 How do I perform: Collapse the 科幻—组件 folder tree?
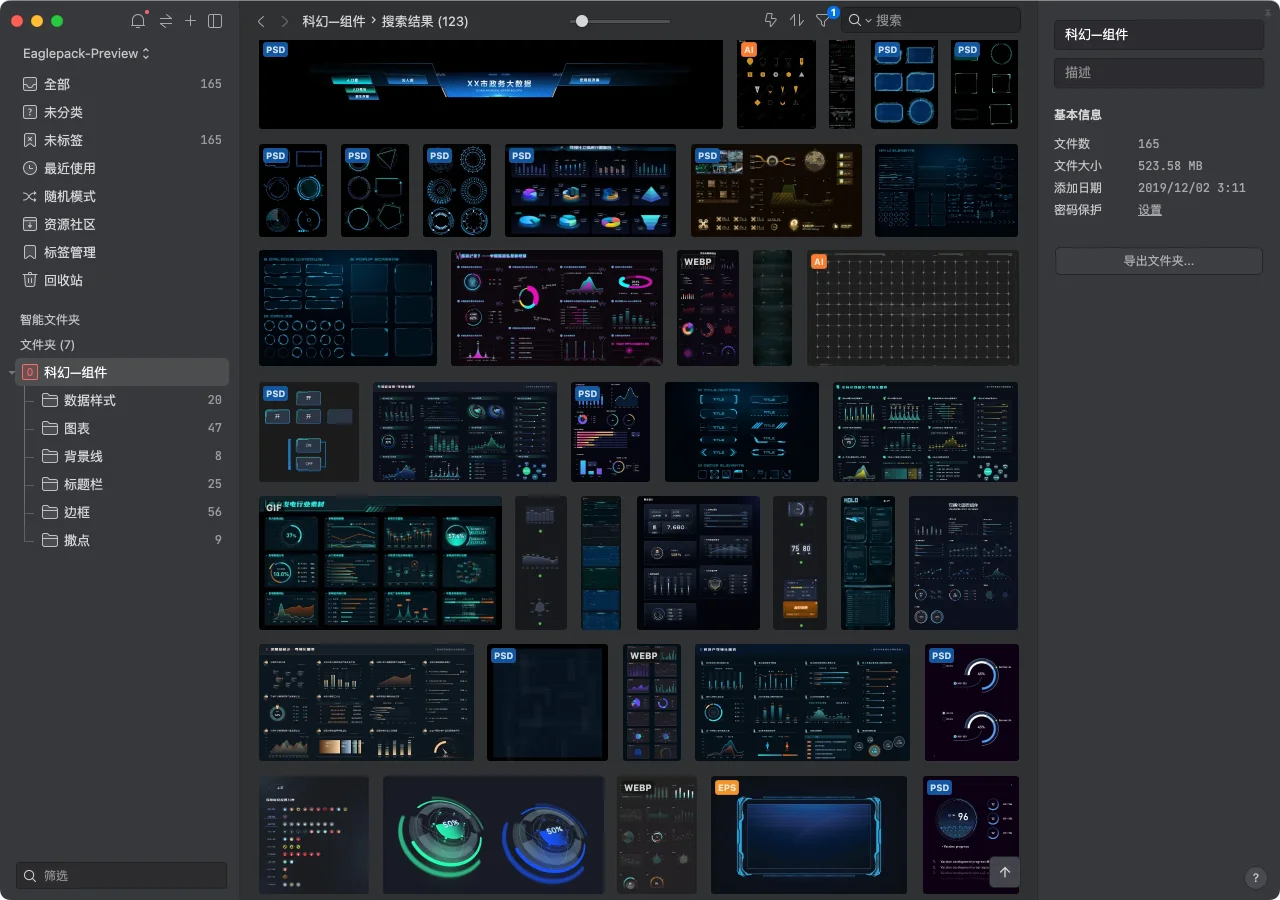(x=11, y=373)
